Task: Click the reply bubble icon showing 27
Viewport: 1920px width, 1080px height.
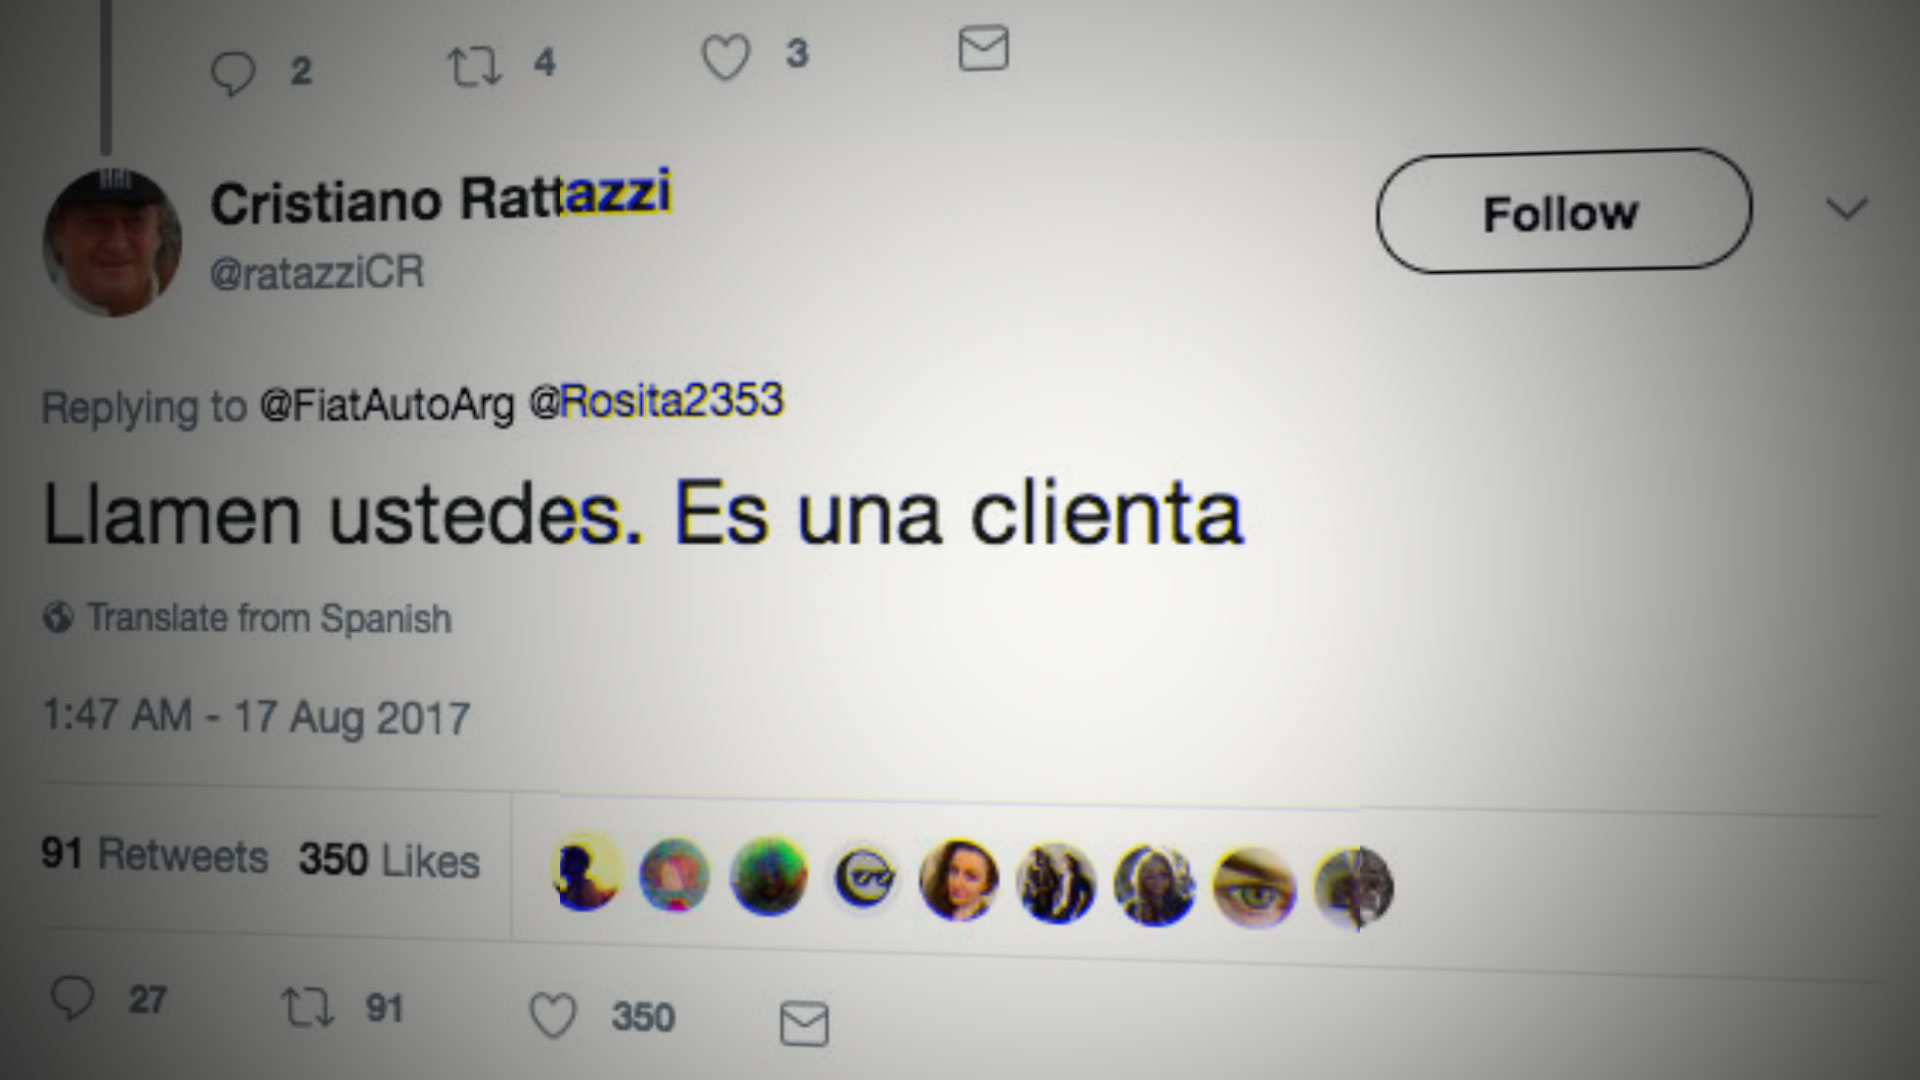Action: coord(72,997)
